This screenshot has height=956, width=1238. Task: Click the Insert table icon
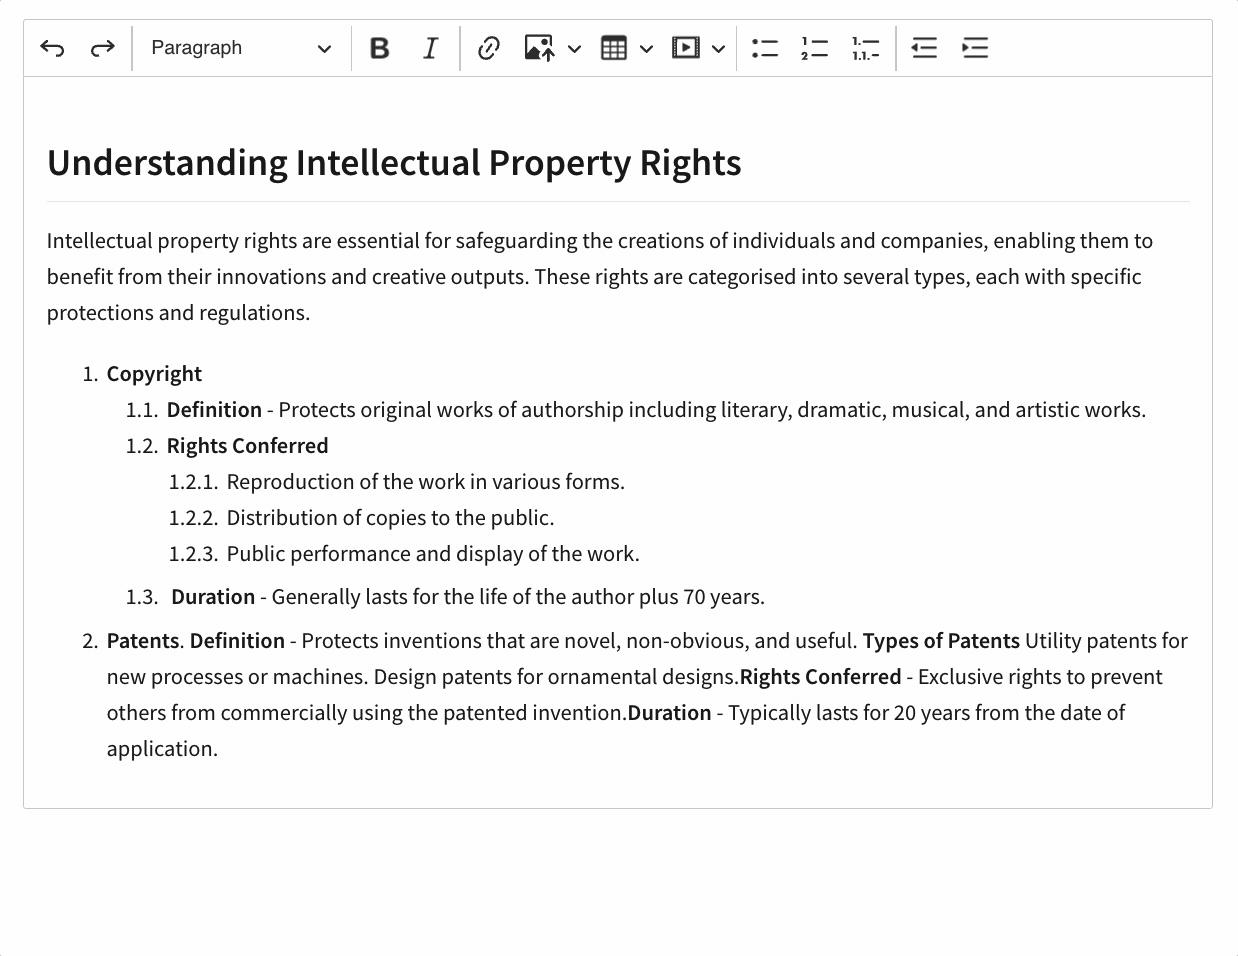point(613,48)
